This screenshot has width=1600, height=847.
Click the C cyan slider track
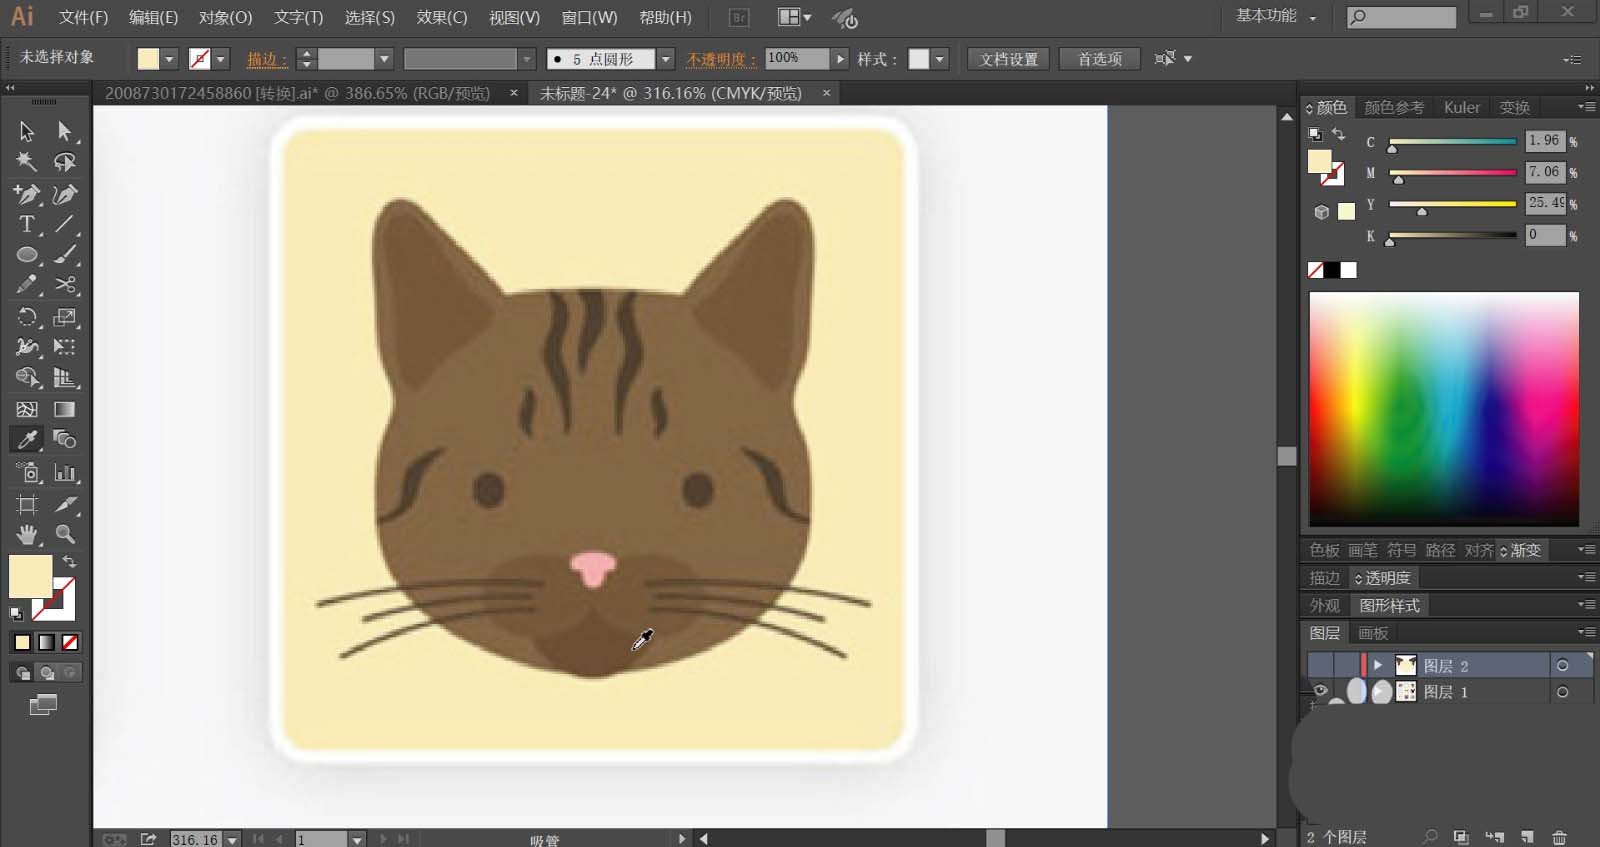(1453, 141)
